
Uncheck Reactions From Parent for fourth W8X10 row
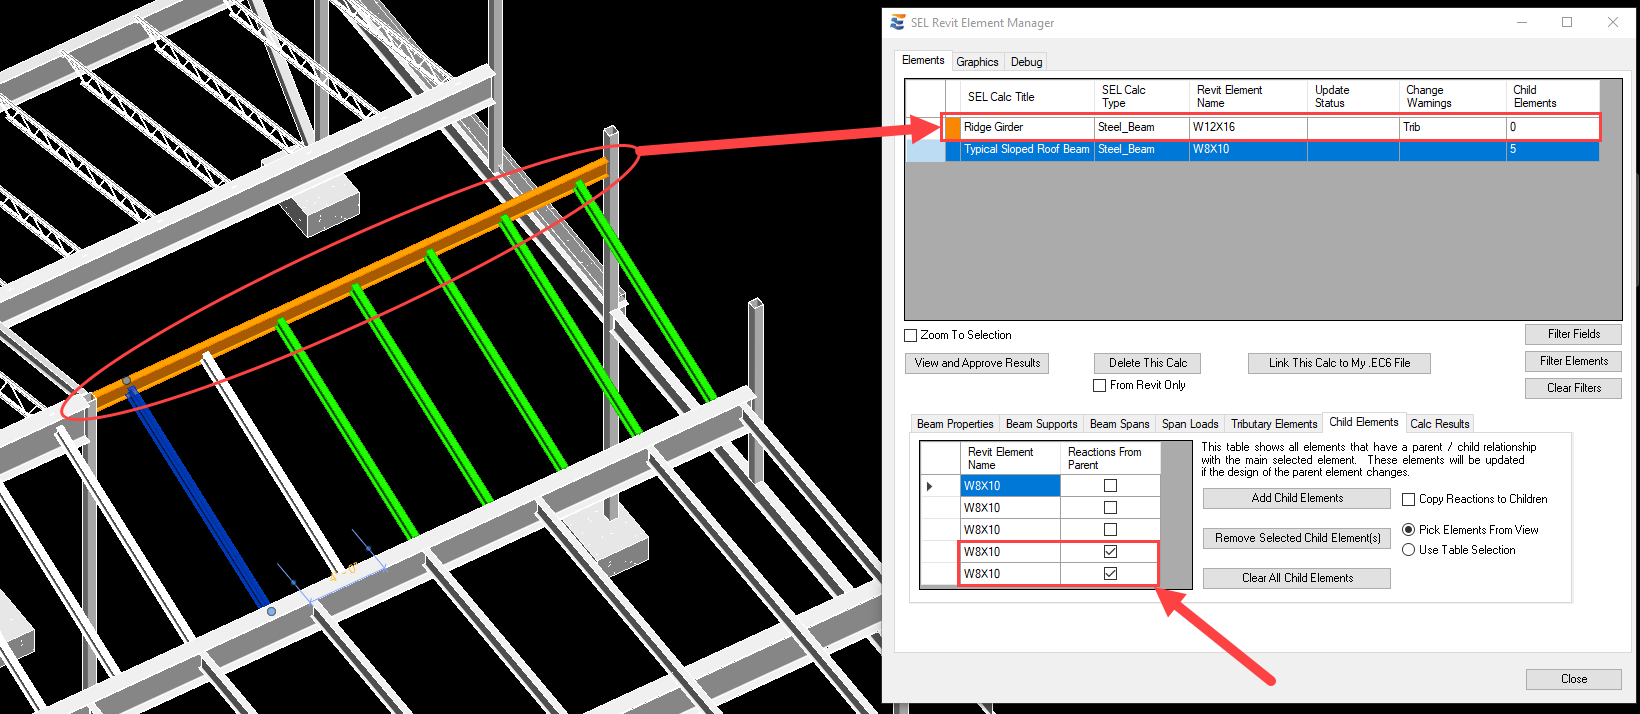coord(1110,552)
